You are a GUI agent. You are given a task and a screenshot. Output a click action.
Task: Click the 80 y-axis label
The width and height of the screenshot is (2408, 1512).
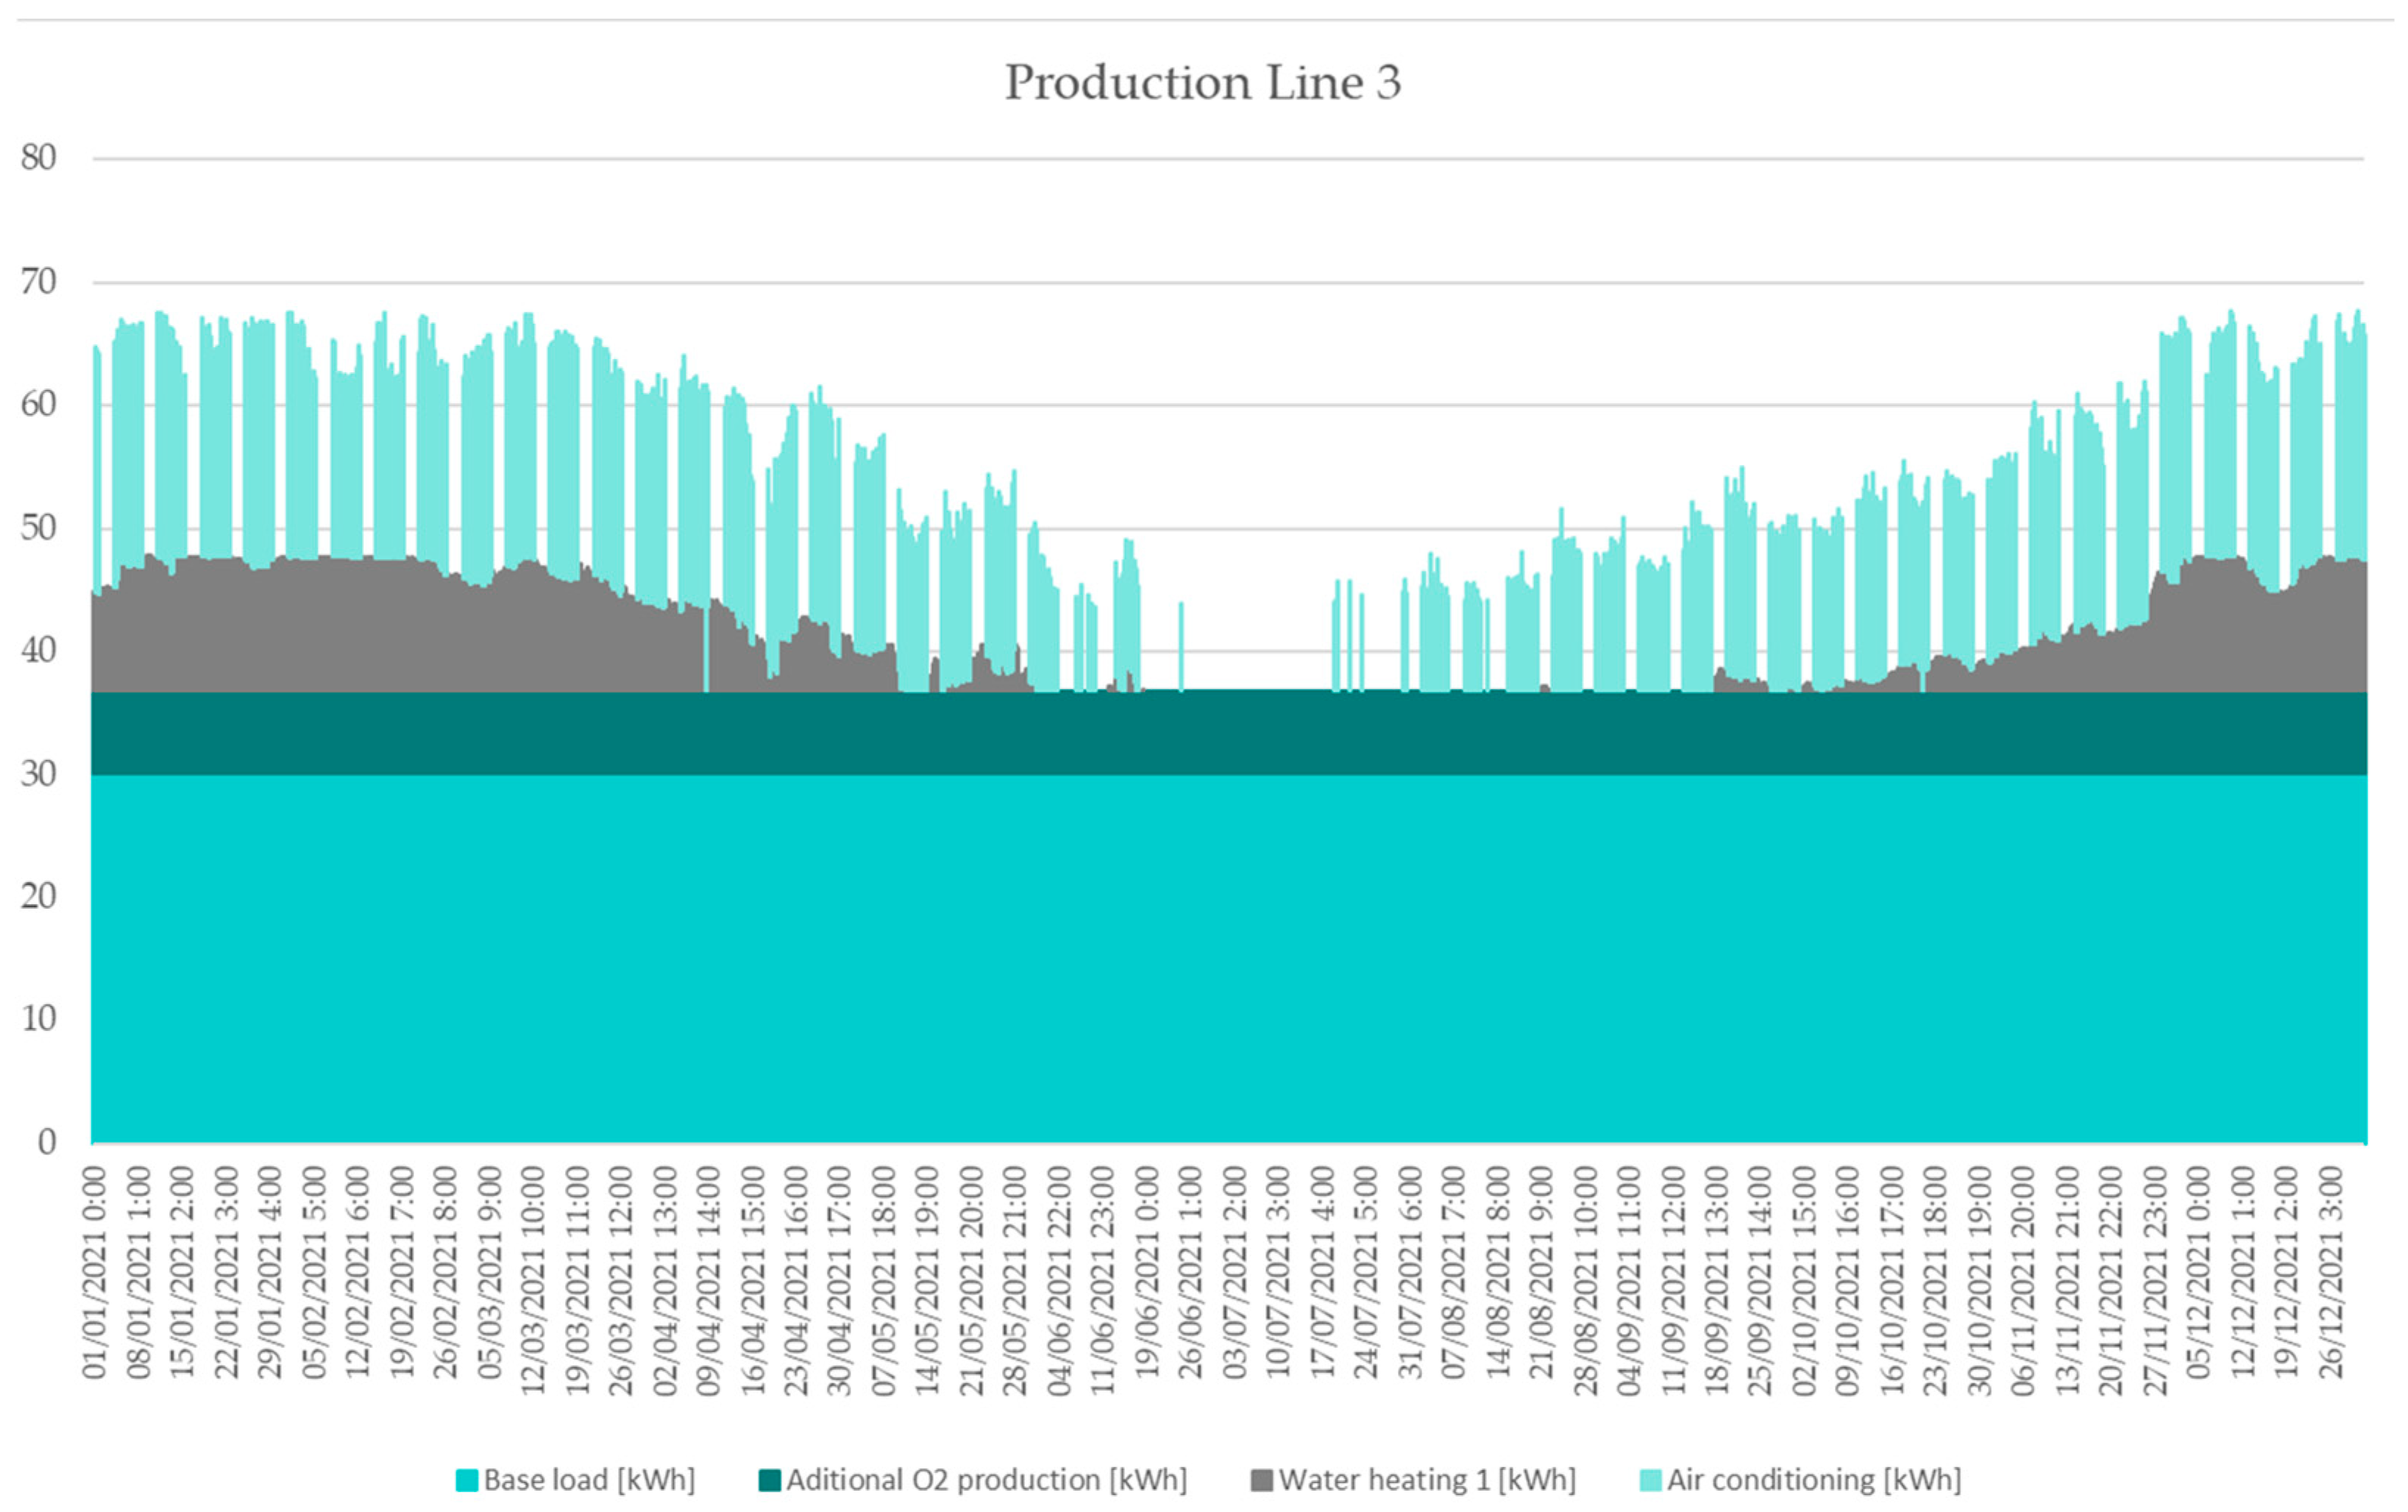click(x=38, y=158)
